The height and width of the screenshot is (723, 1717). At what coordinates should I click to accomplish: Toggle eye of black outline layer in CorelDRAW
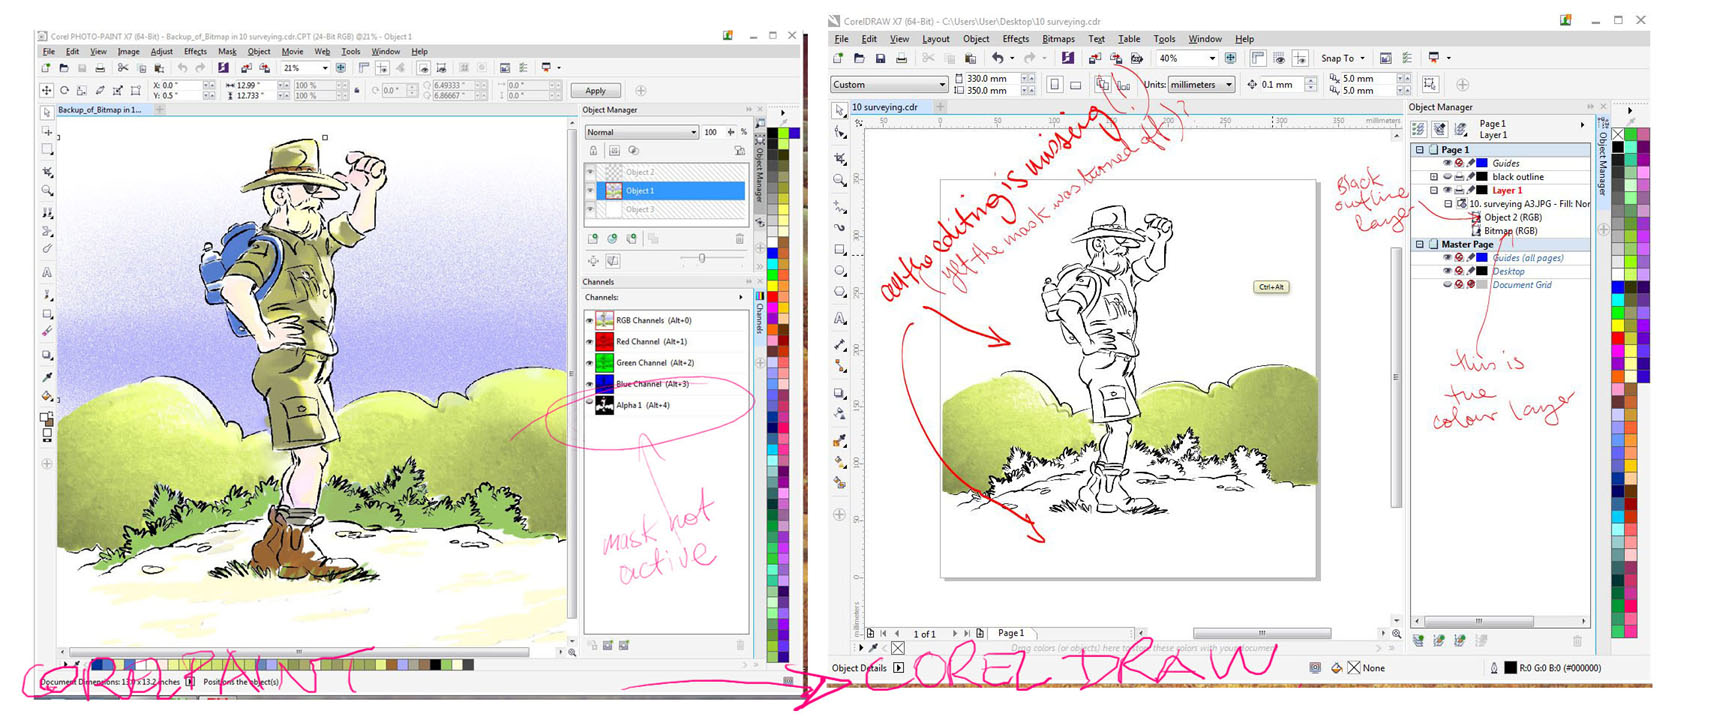[x=1447, y=177]
